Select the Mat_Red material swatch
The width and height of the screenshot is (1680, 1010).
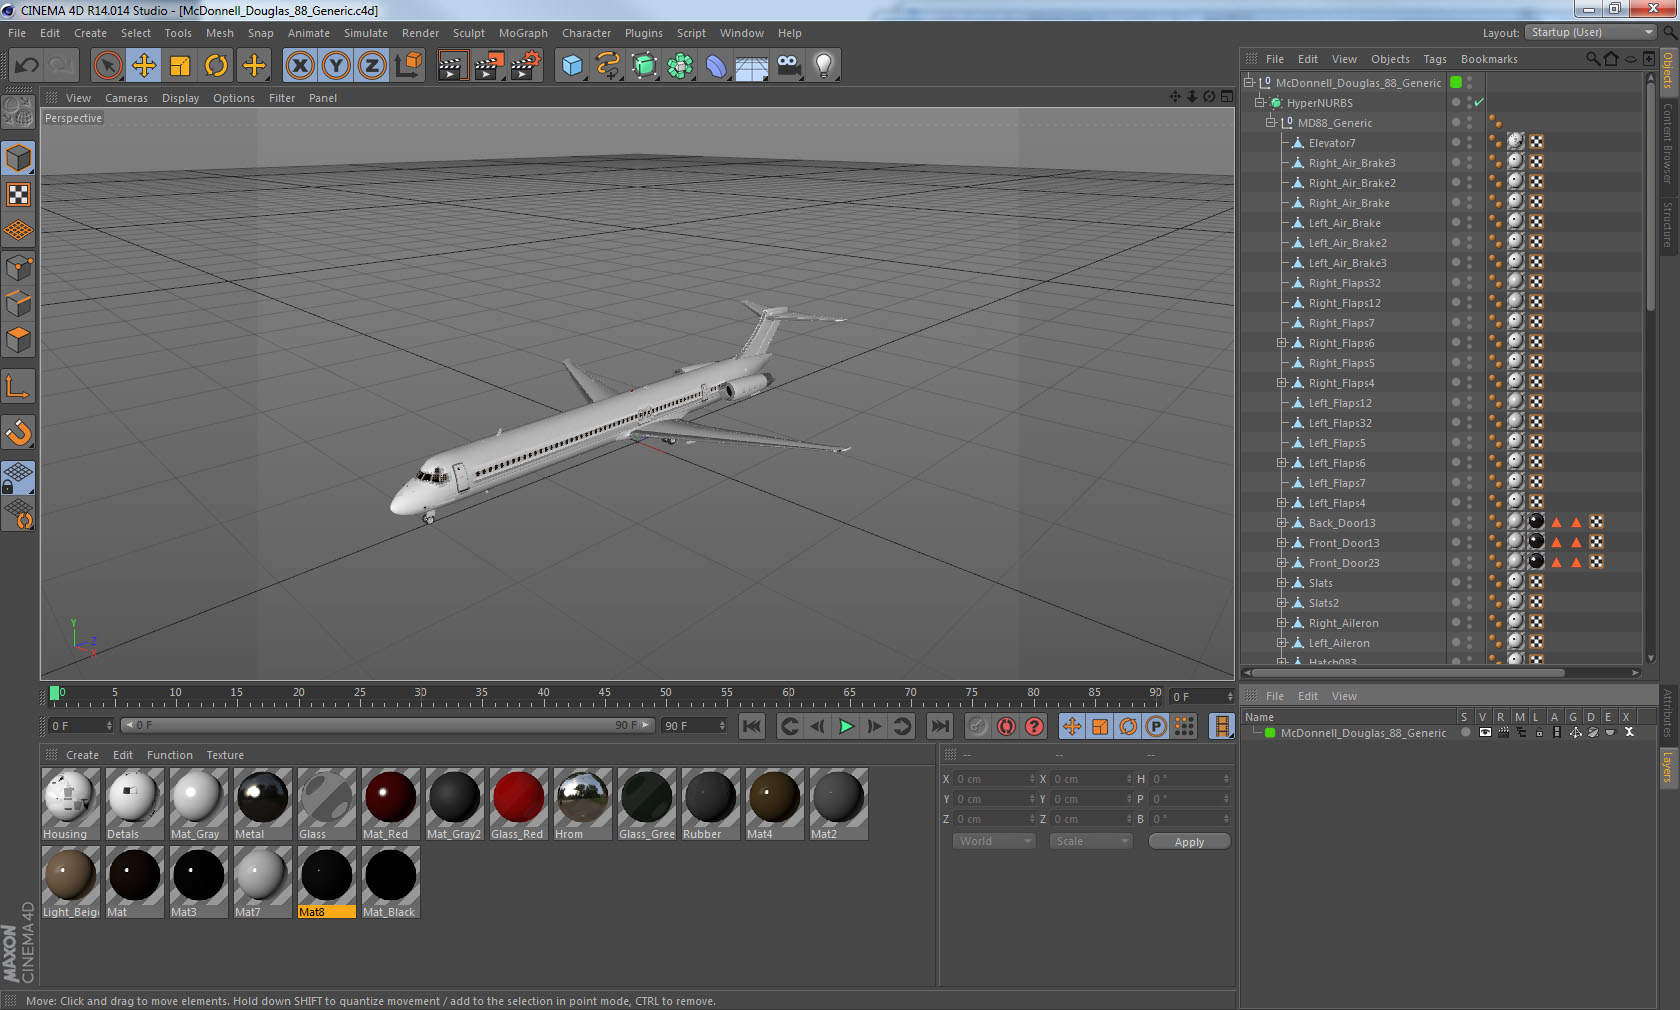click(390, 804)
